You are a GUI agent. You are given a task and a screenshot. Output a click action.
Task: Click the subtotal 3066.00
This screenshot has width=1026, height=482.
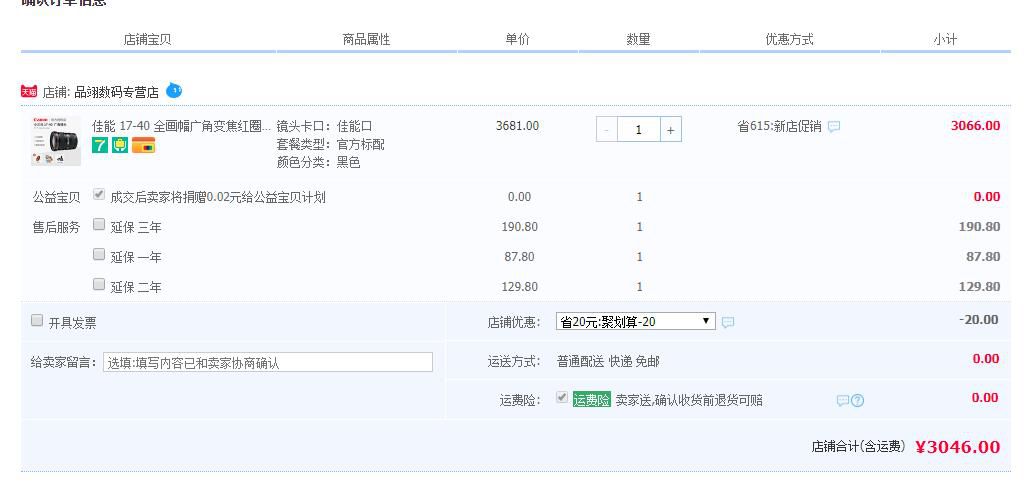(976, 126)
